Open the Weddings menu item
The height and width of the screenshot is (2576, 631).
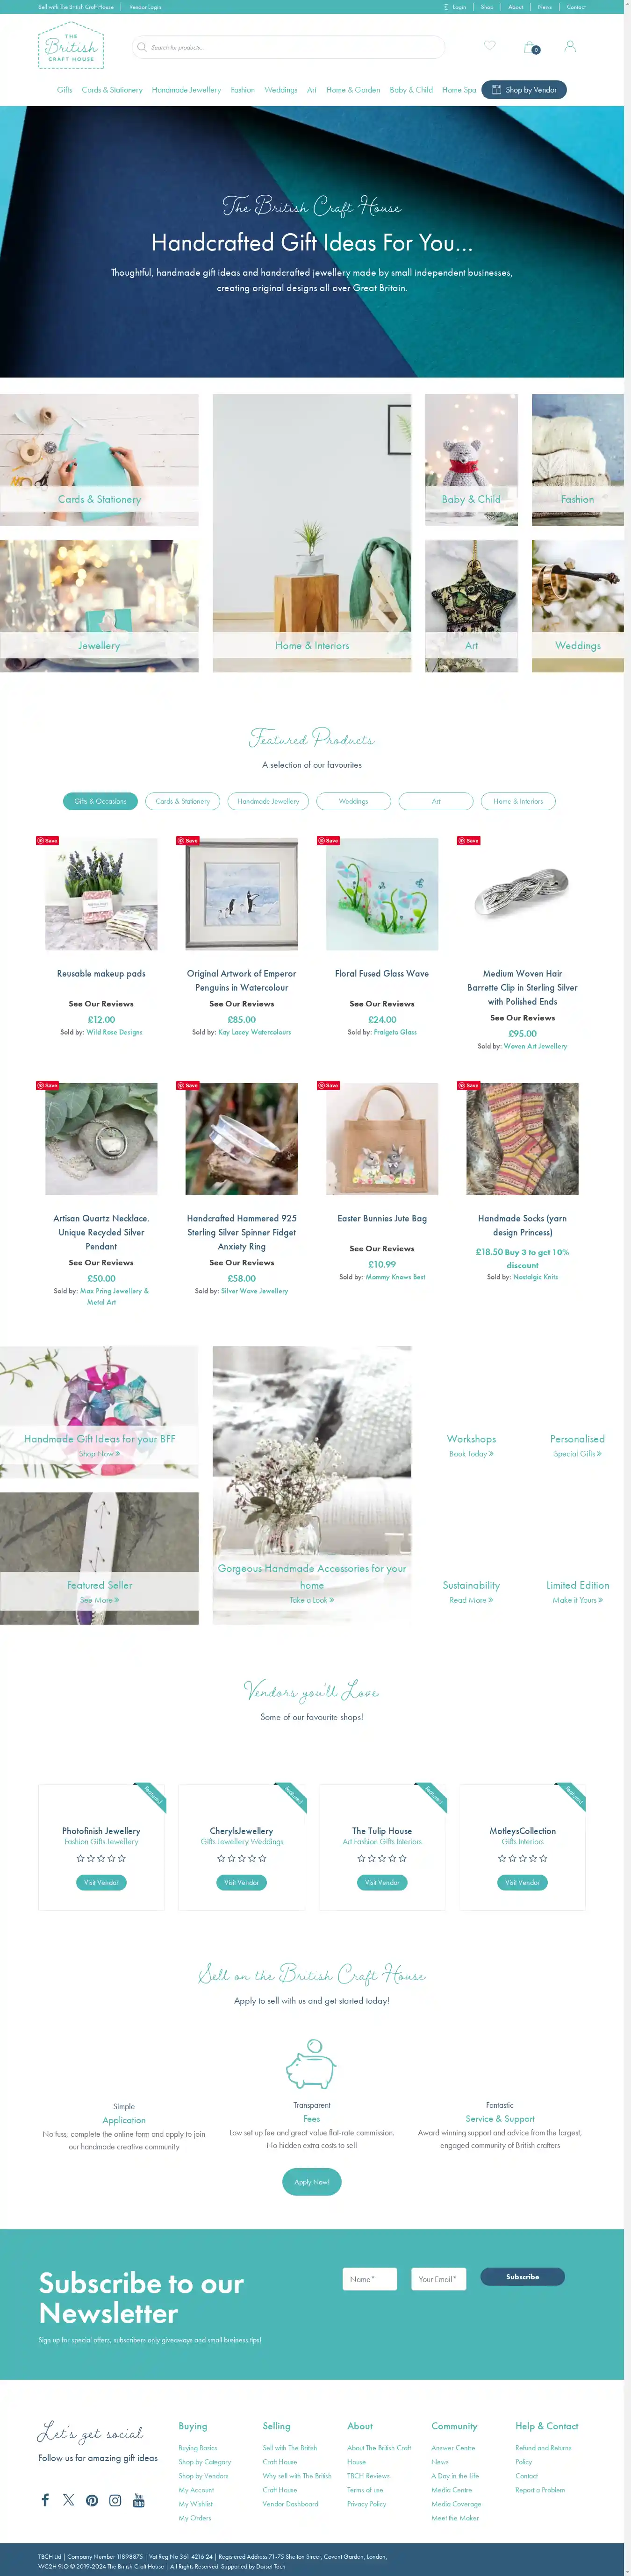point(281,90)
